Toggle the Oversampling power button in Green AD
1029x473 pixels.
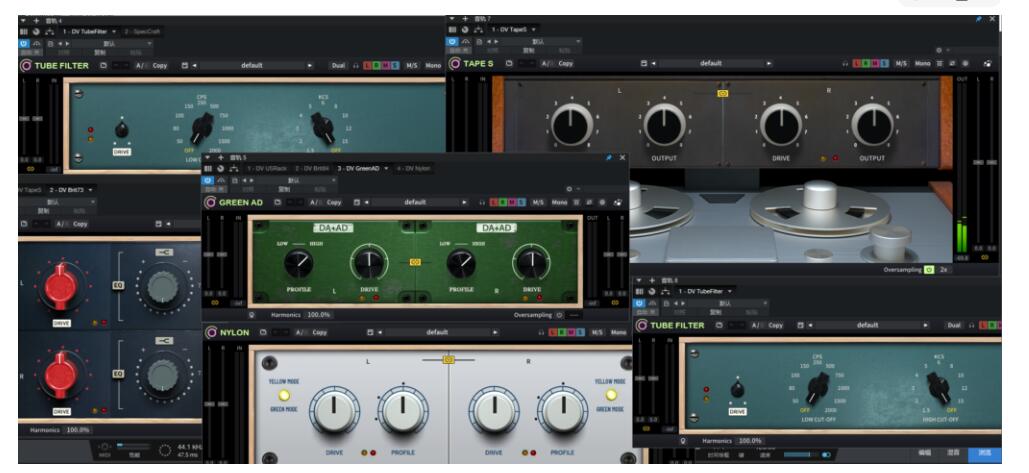pos(559,315)
